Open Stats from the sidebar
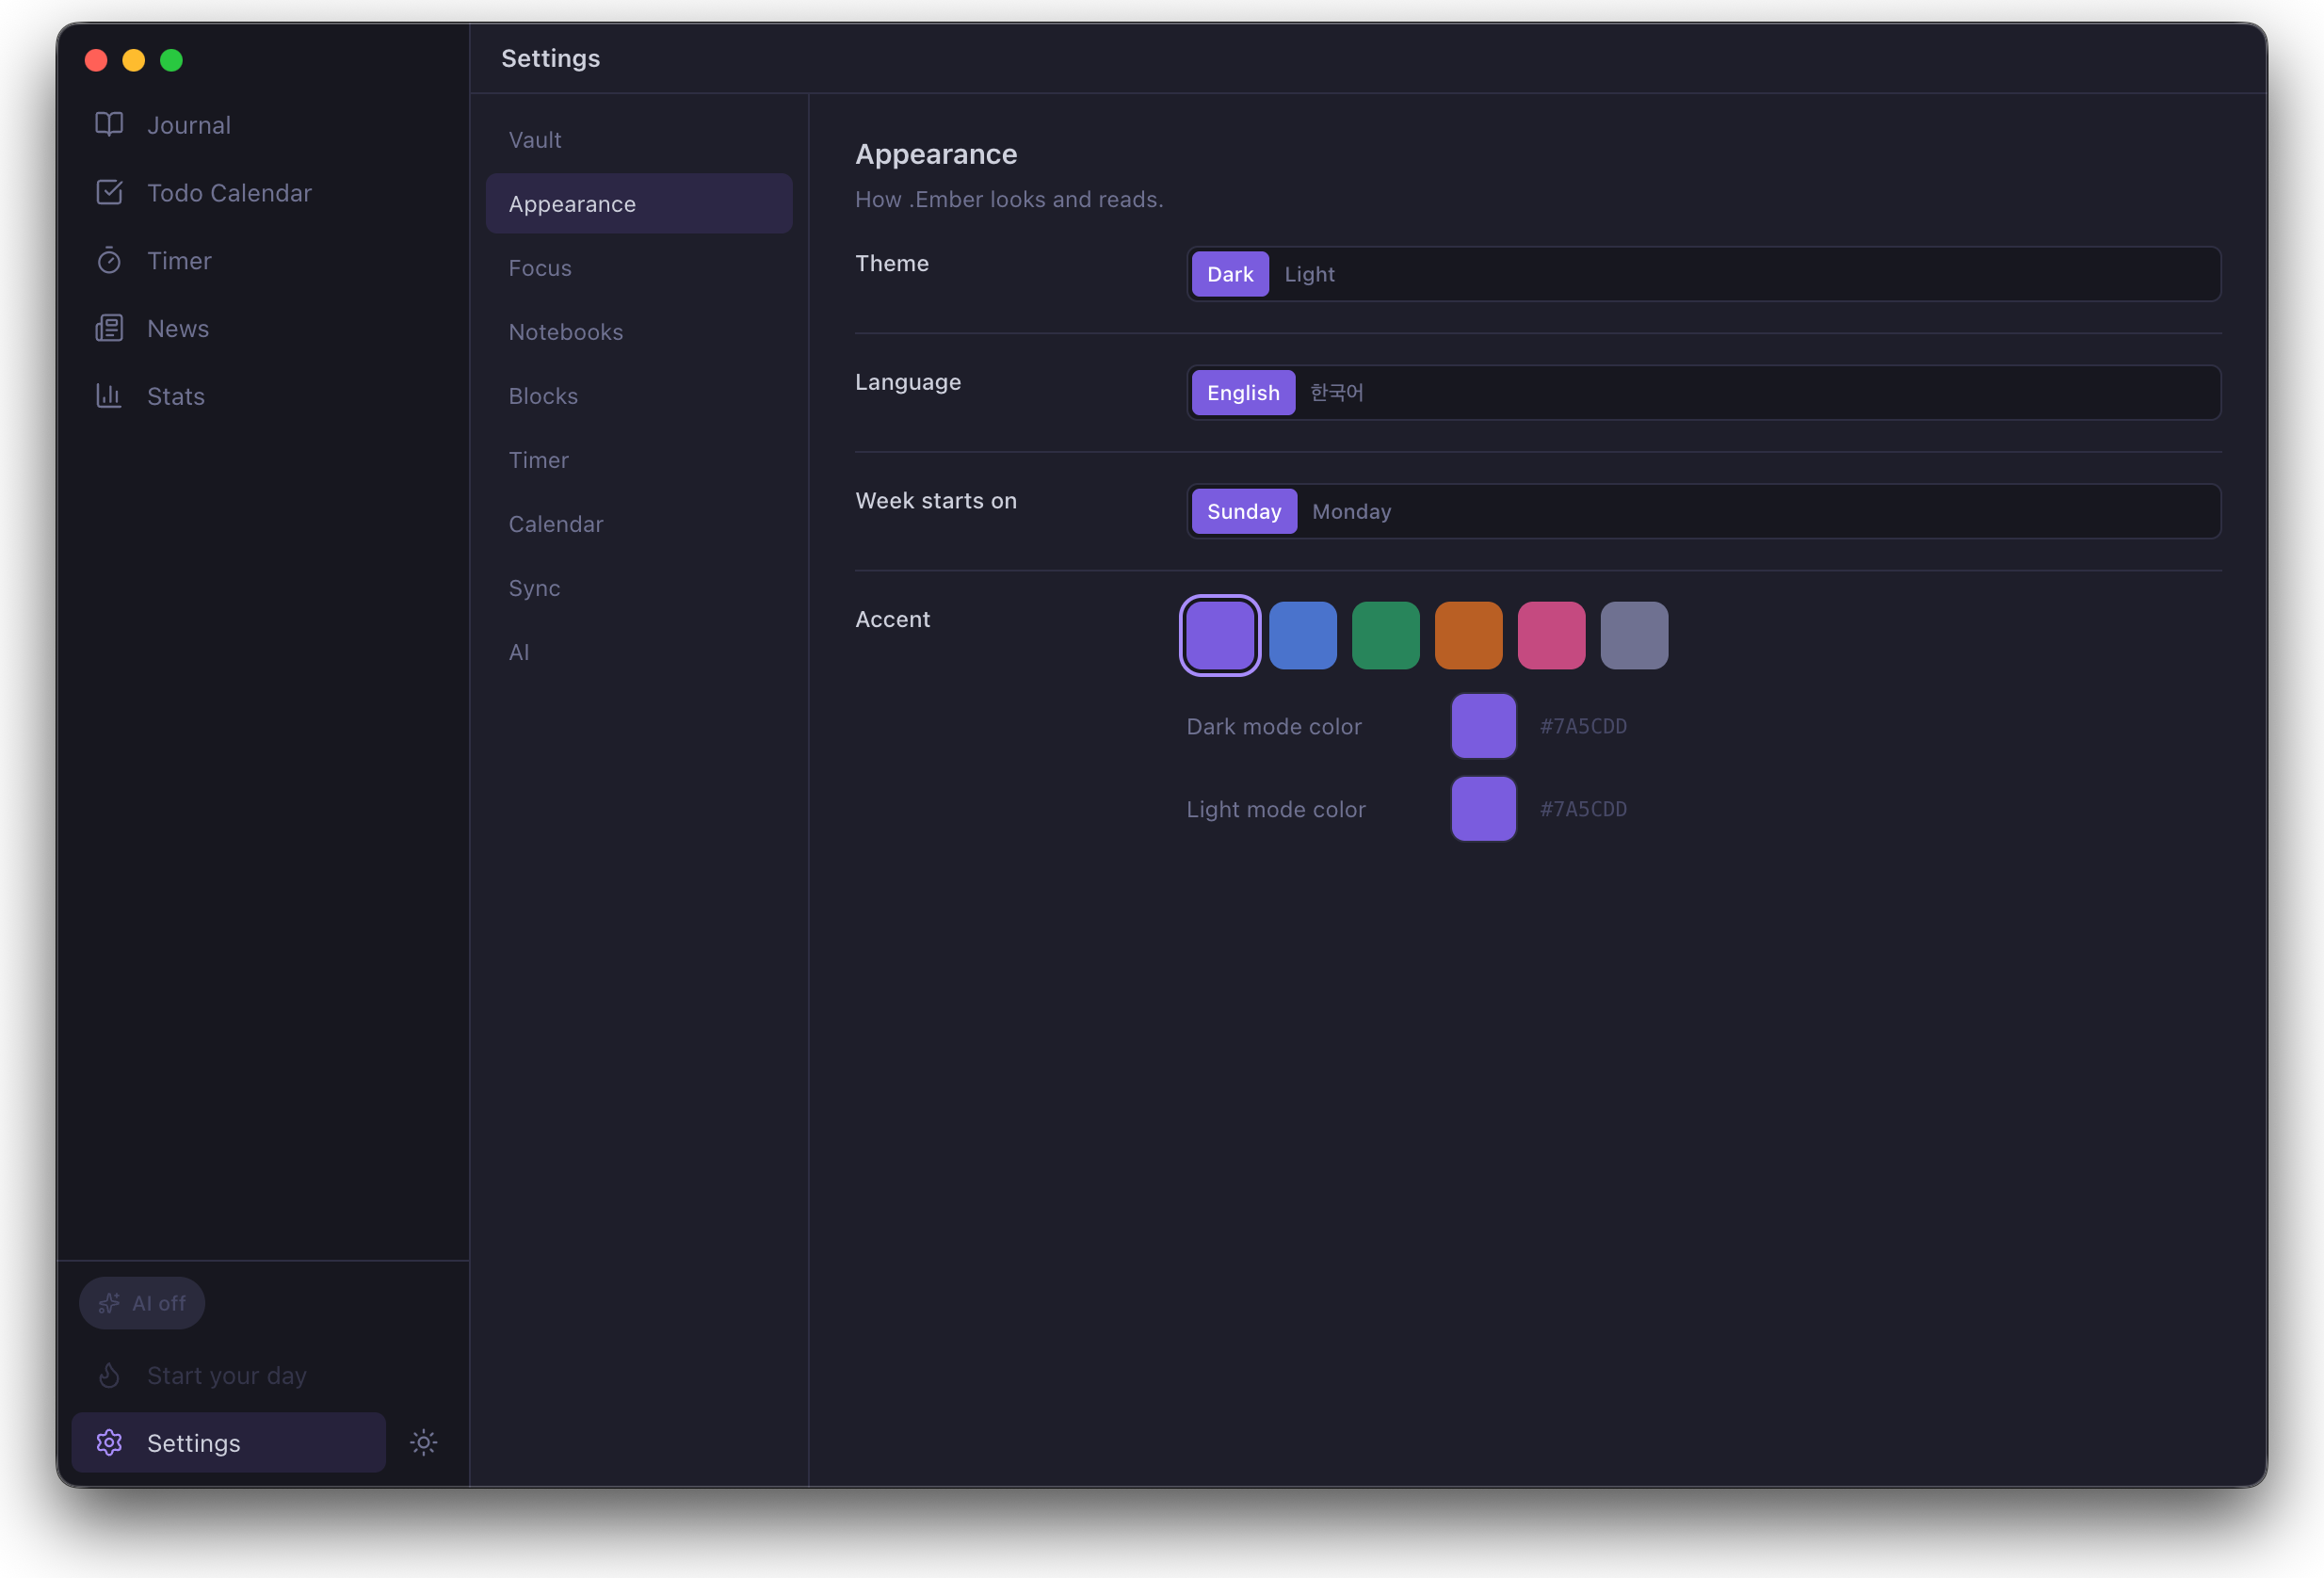Image resolution: width=2324 pixels, height=1578 pixels. tap(263, 396)
